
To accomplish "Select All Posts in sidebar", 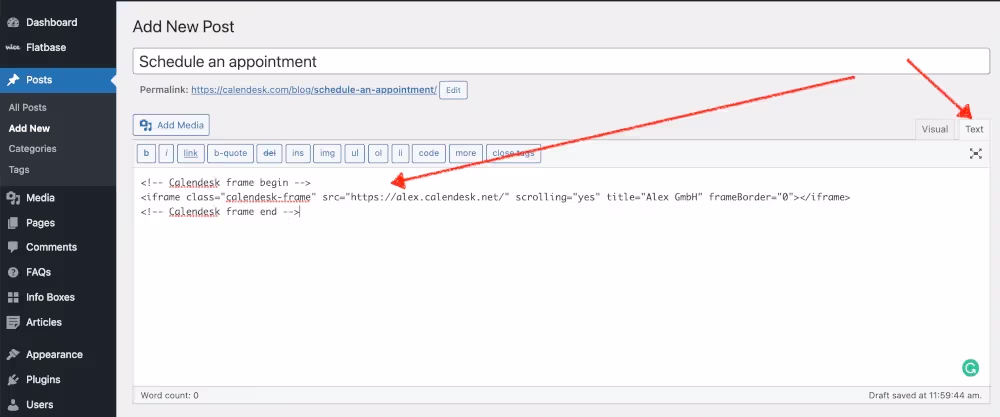I will [x=27, y=107].
